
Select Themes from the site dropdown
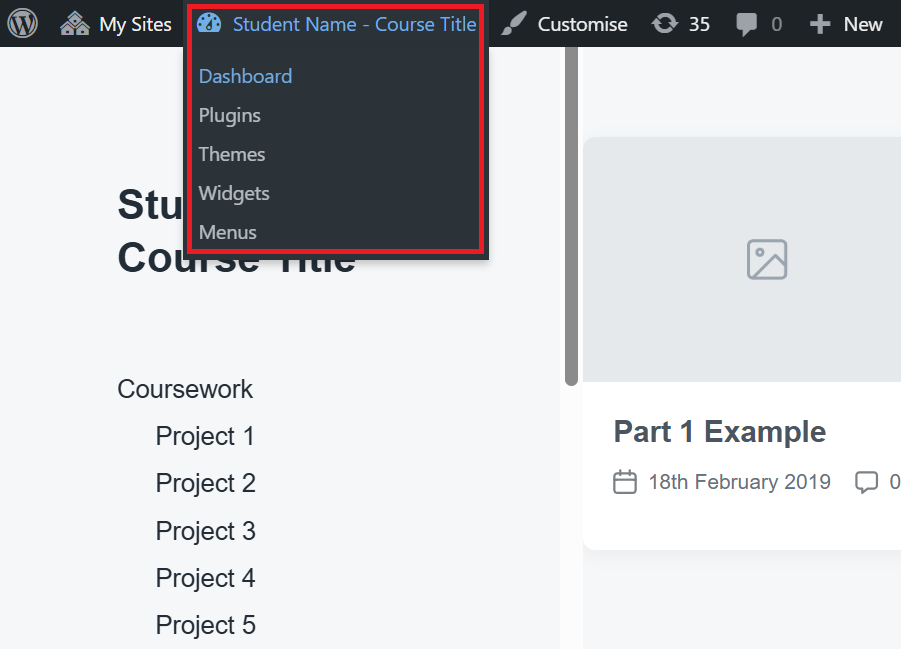(232, 154)
